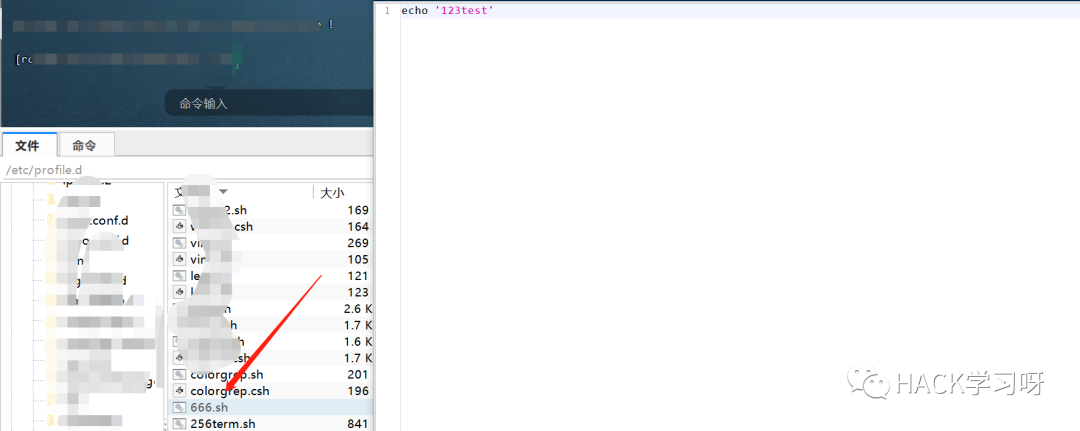Select the 666.sh file
Viewport: 1080px width, 431px height.
[x=209, y=408]
